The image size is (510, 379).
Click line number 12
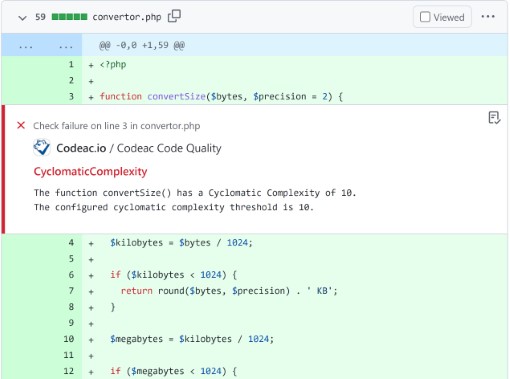click(x=69, y=371)
